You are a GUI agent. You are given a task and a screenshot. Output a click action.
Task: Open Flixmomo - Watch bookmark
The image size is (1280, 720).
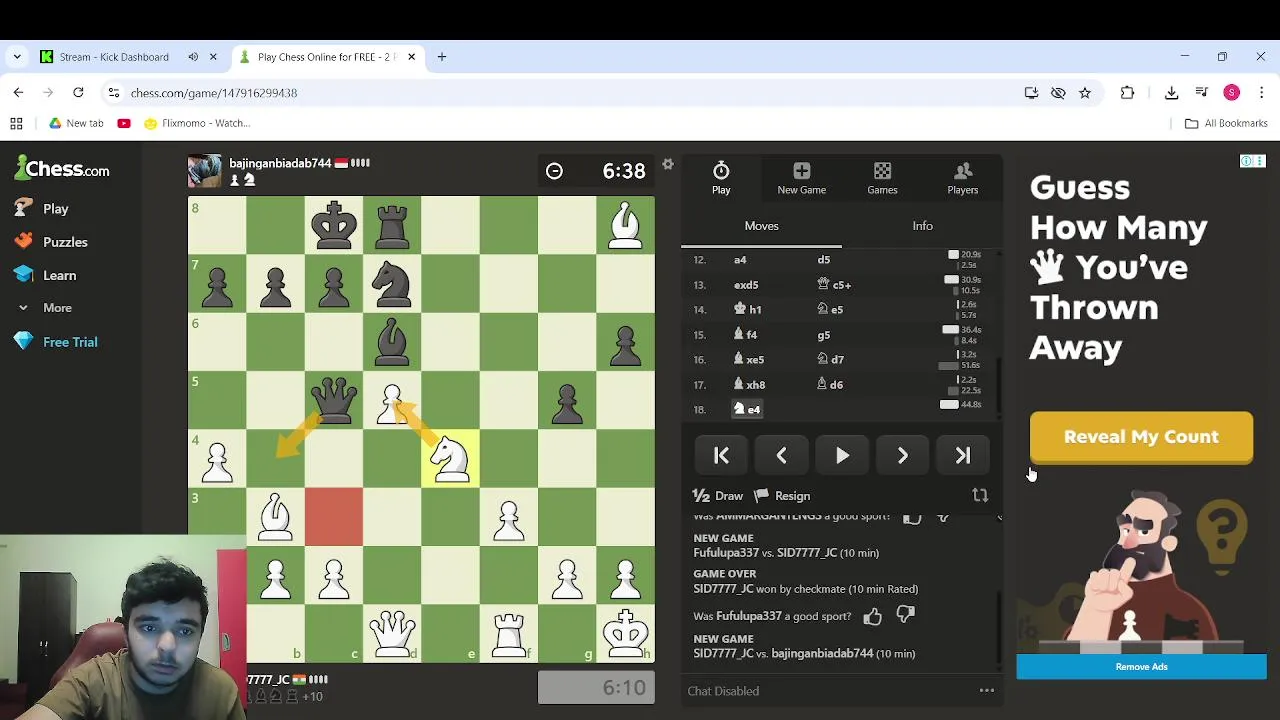197,123
